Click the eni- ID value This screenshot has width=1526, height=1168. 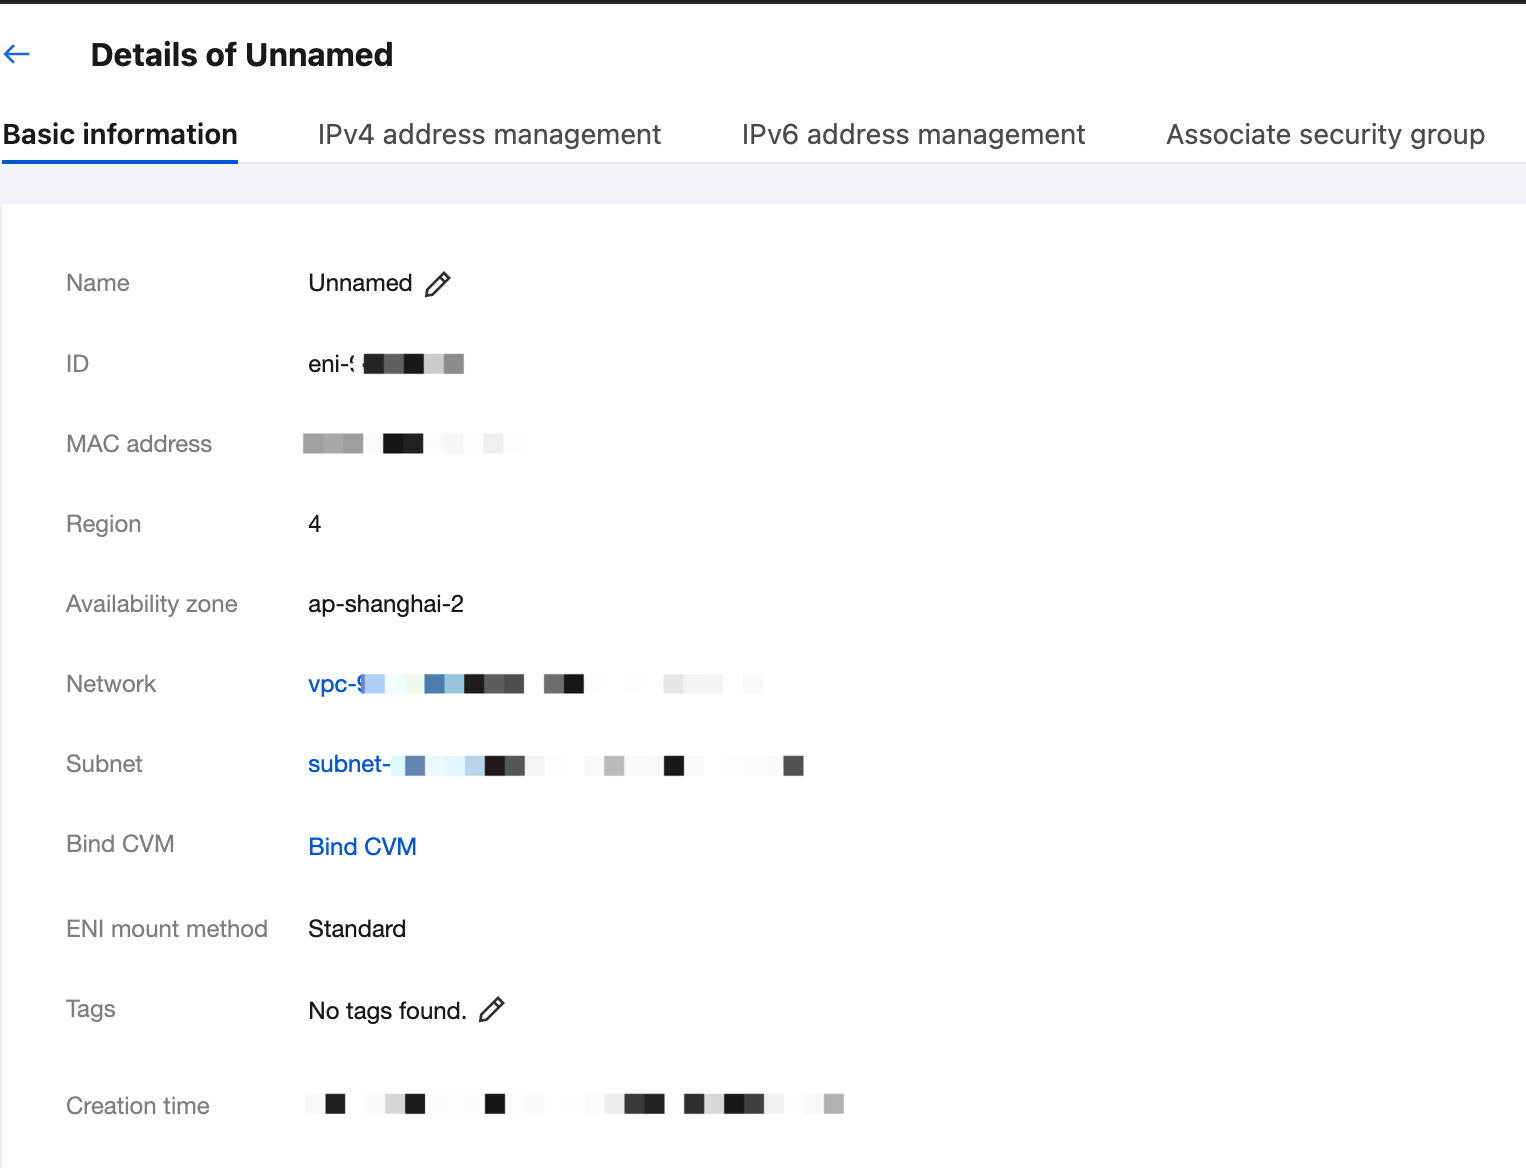tap(385, 364)
